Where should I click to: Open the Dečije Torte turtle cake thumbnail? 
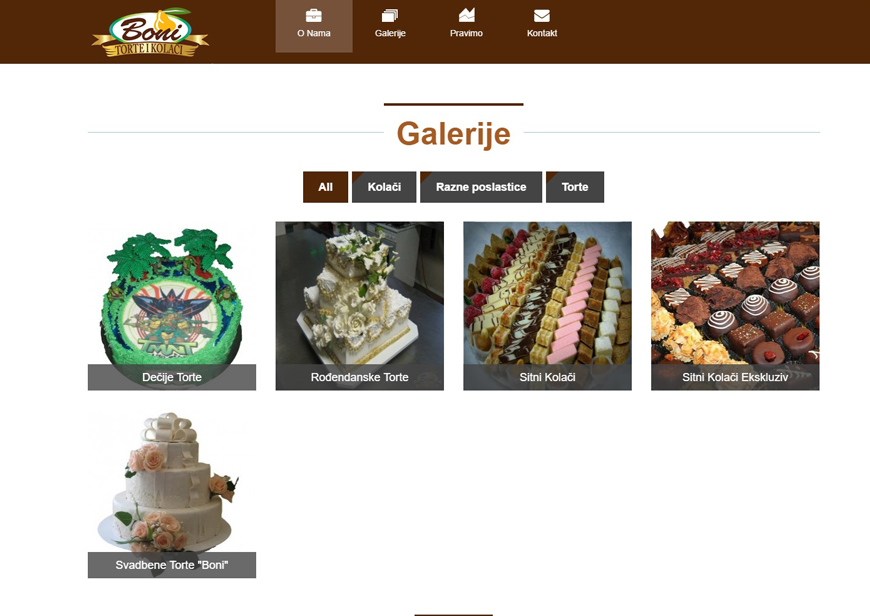(172, 306)
